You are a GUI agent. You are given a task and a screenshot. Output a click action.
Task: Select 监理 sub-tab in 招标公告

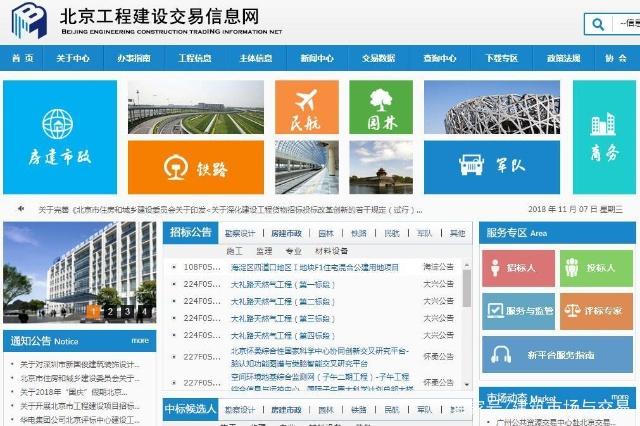(264, 251)
